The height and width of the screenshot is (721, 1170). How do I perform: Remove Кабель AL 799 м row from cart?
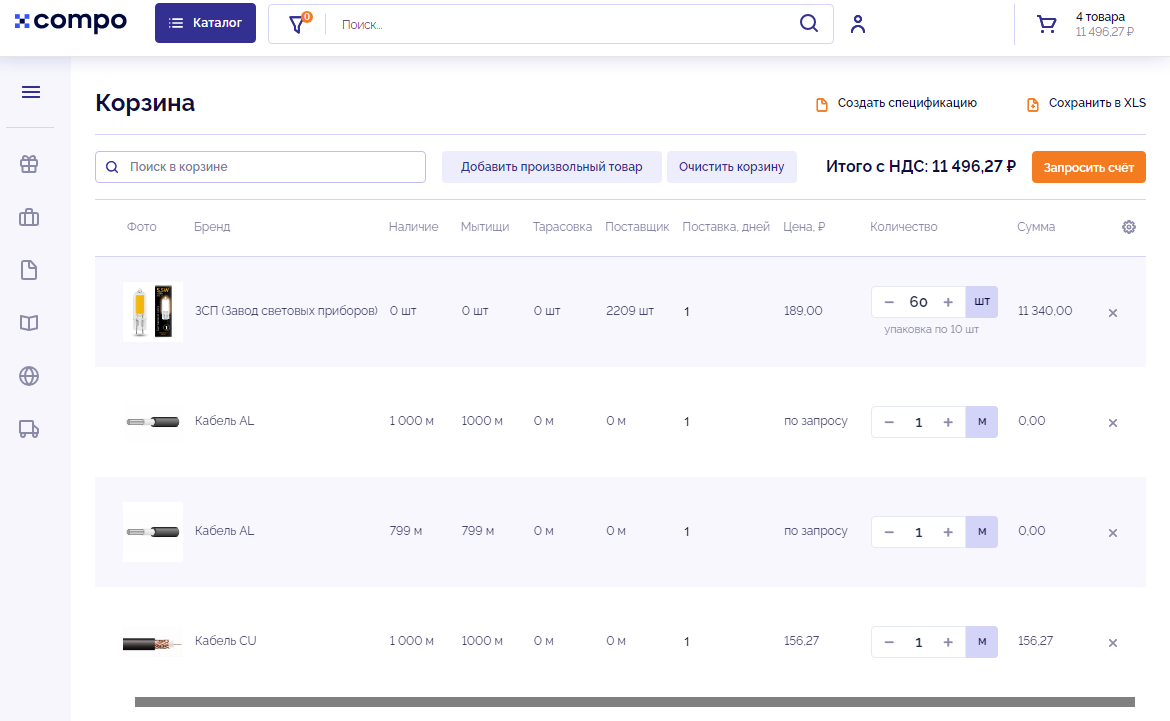coord(1113,533)
